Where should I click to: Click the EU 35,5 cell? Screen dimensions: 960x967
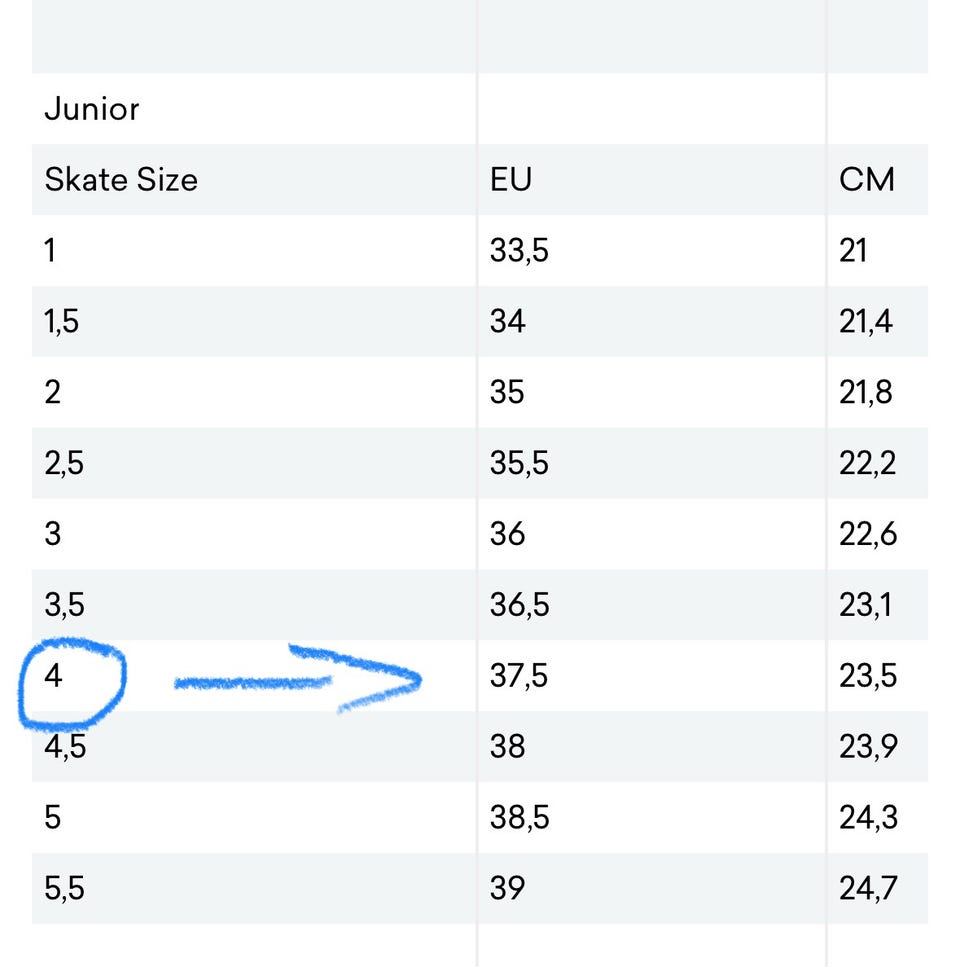(519, 464)
